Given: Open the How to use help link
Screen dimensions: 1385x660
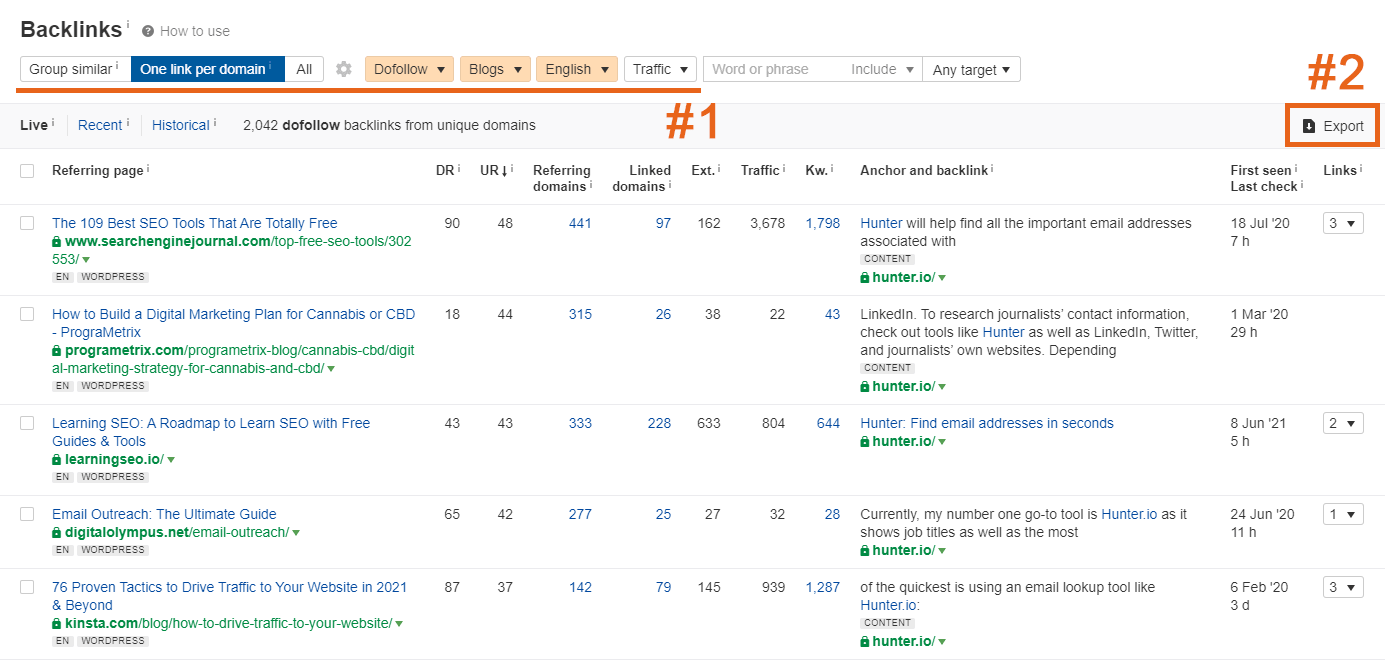Looking at the screenshot, I should pyautogui.click(x=195, y=31).
